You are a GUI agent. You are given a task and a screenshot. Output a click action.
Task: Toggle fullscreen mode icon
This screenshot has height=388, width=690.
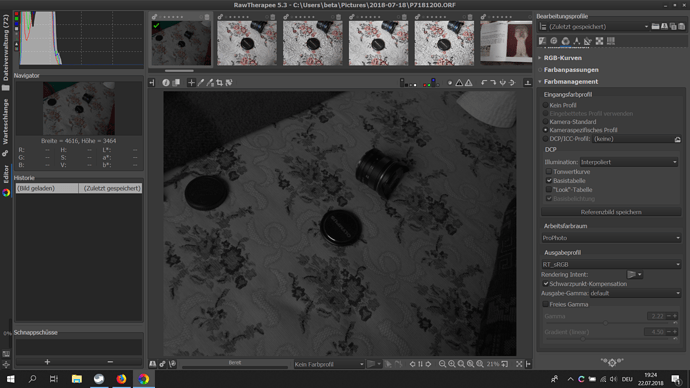click(x=519, y=364)
